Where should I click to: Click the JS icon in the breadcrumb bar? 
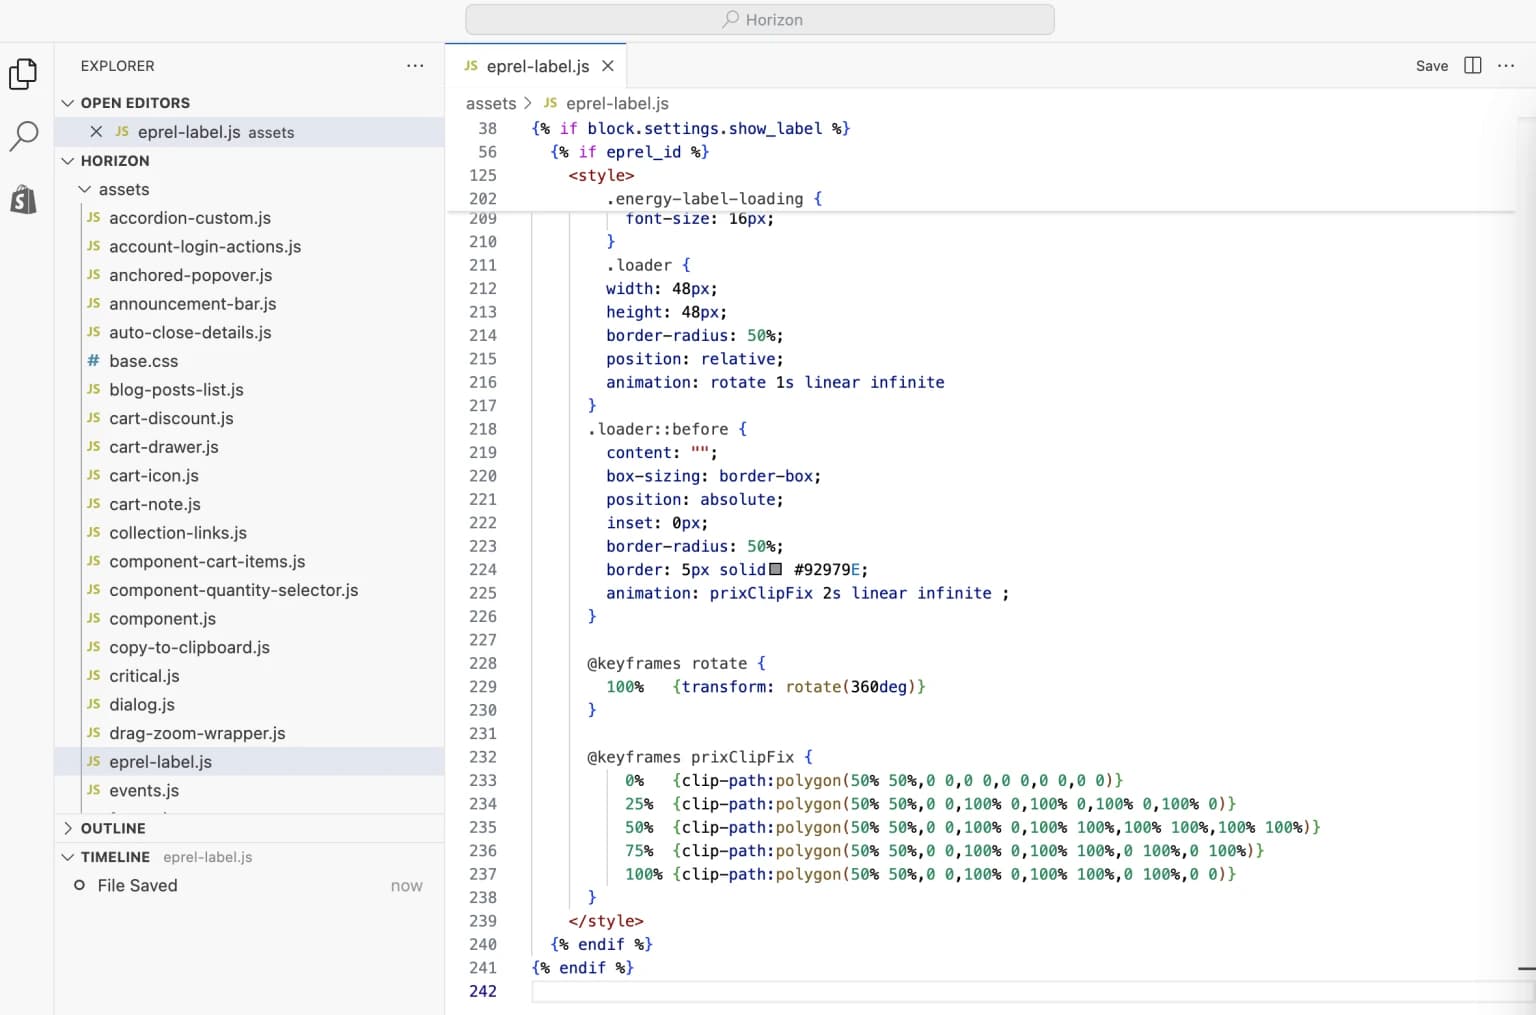550,103
